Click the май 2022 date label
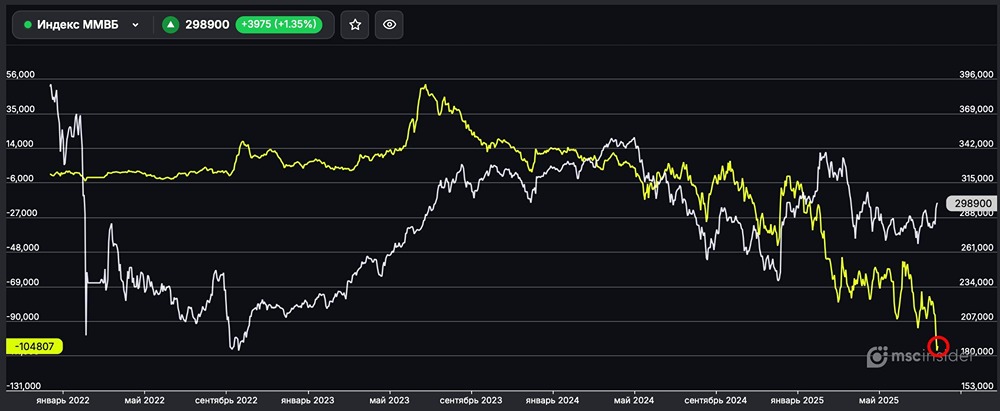The image size is (1000, 411). [144, 400]
